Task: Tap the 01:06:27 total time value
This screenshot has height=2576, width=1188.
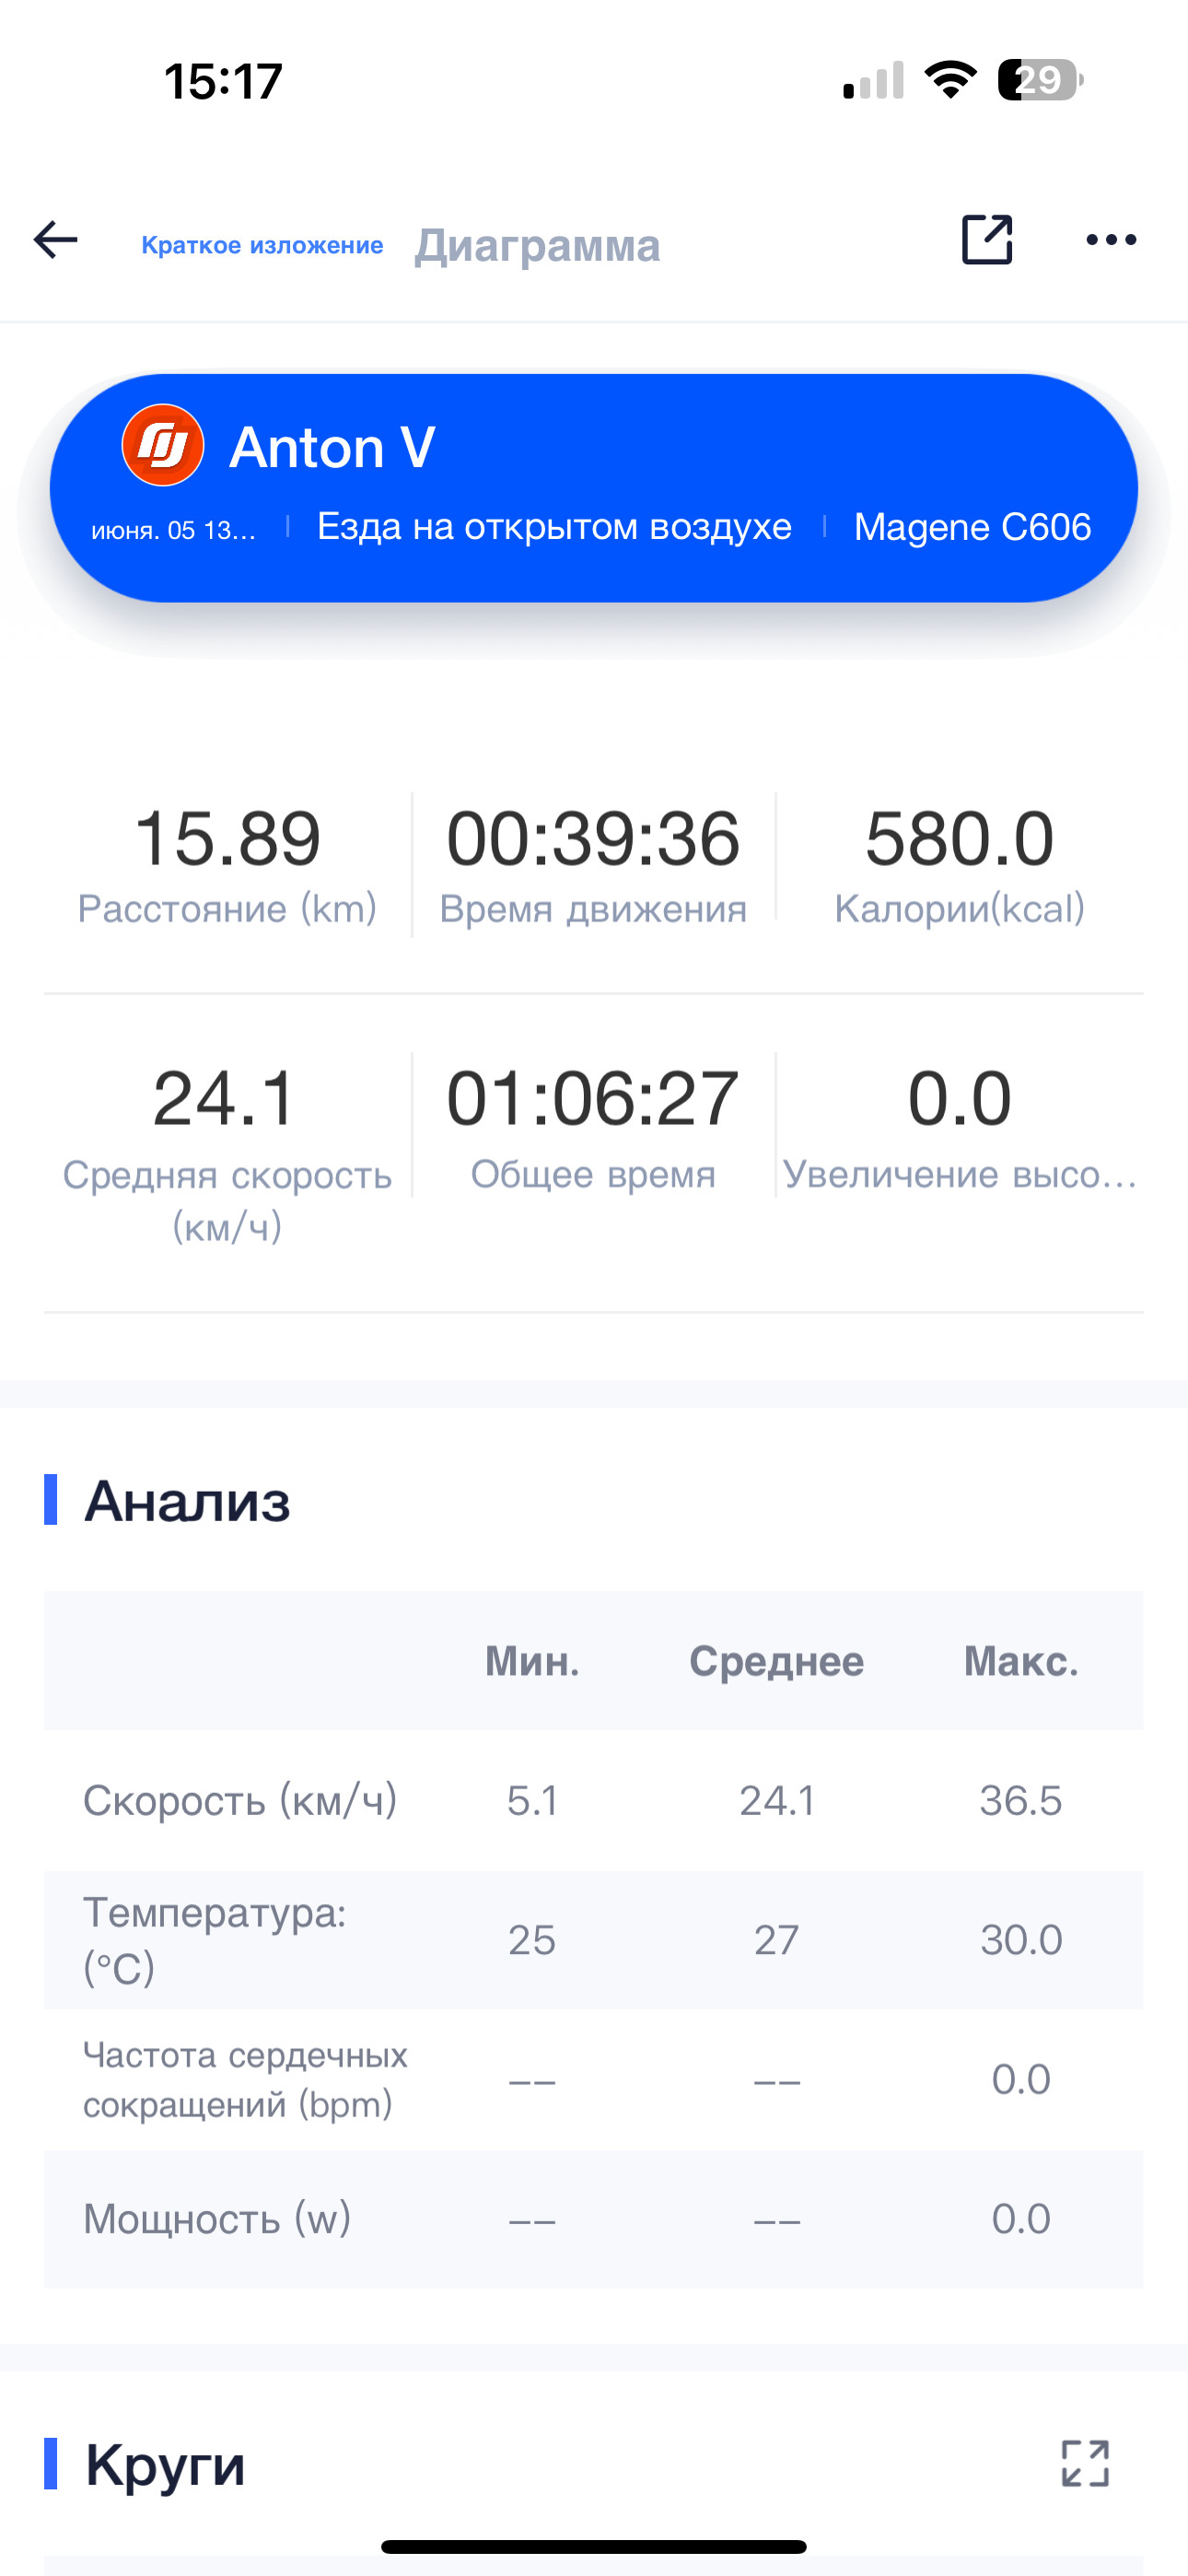Action: pos(593,1099)
